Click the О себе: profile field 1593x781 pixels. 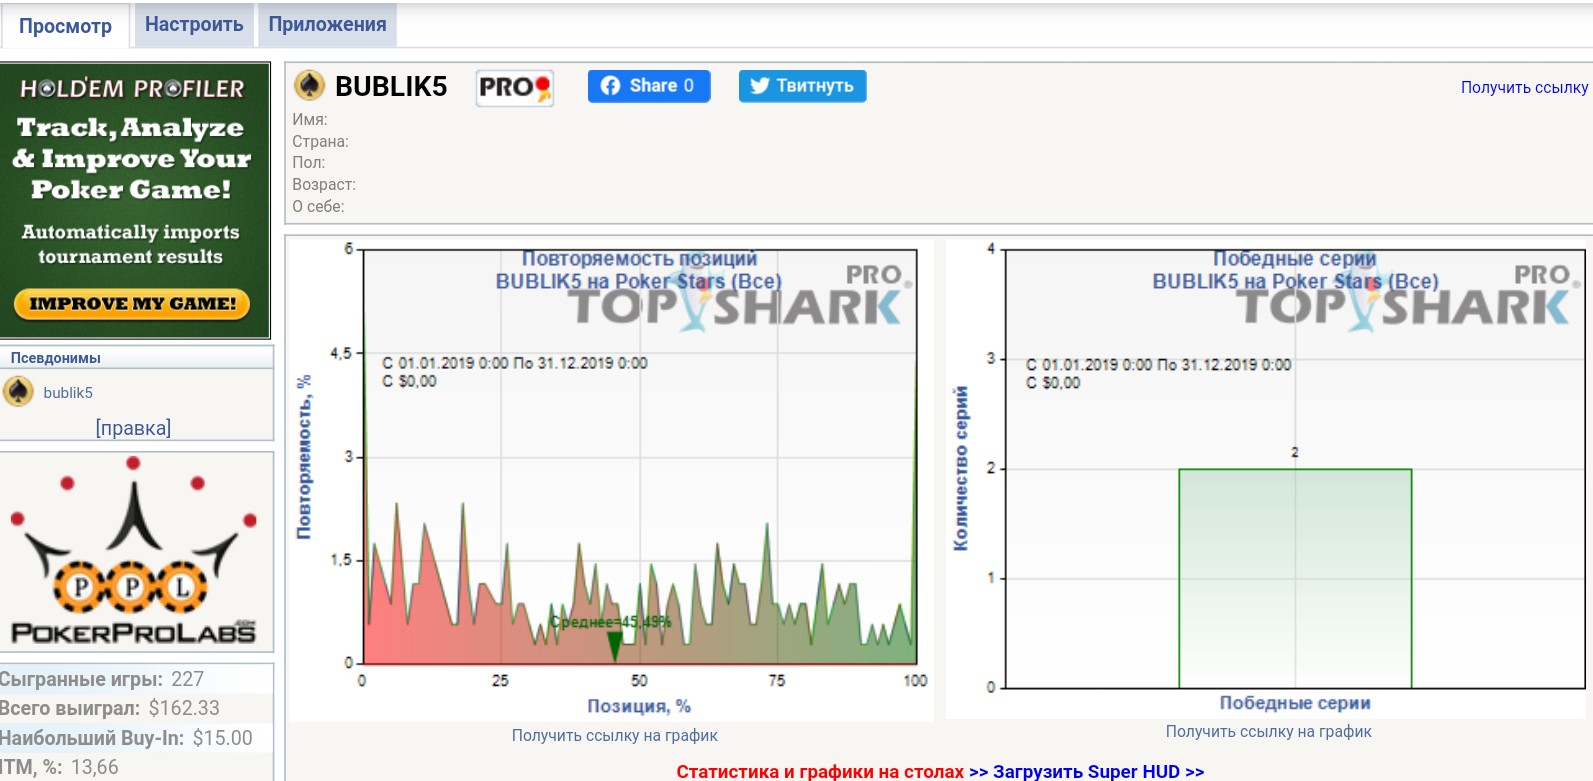coord(318,206)
